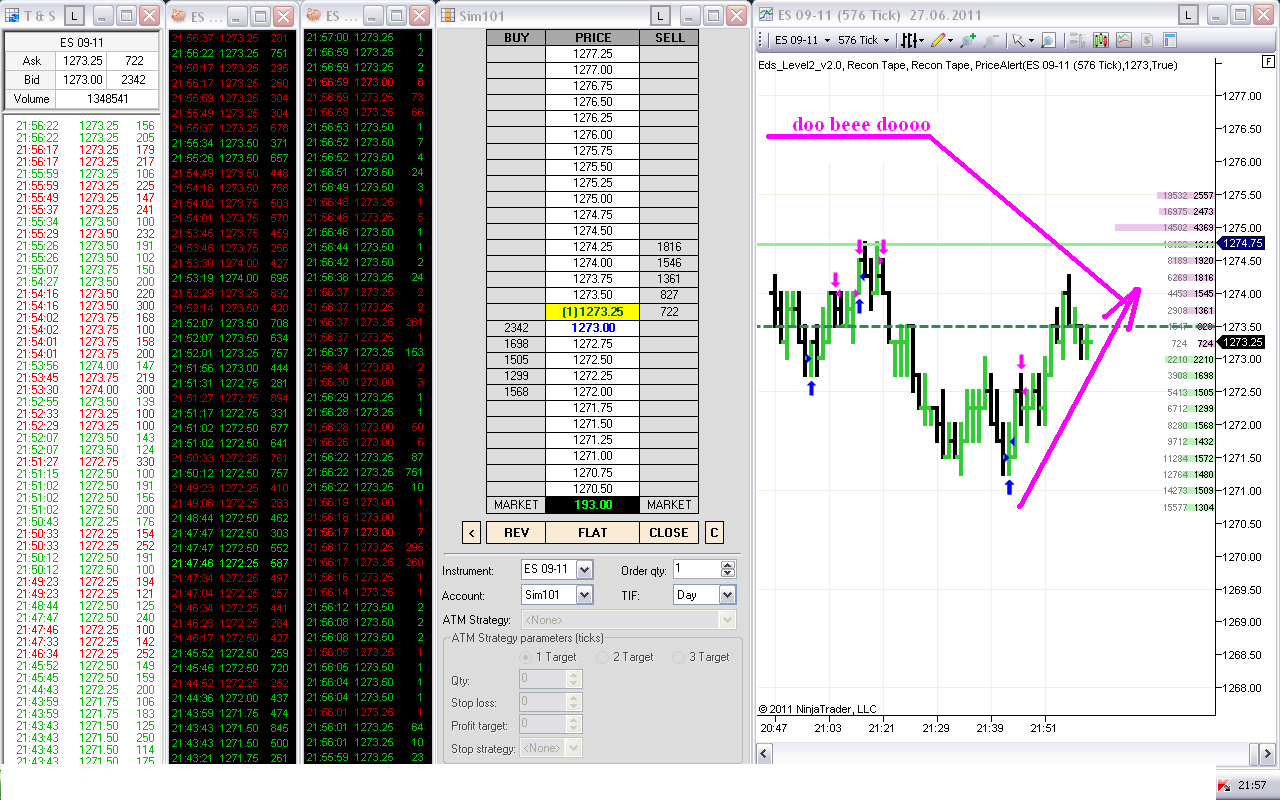Expand the cursor type dropdown arrow
The image size is (1280, 800).
pos(1030,40)
